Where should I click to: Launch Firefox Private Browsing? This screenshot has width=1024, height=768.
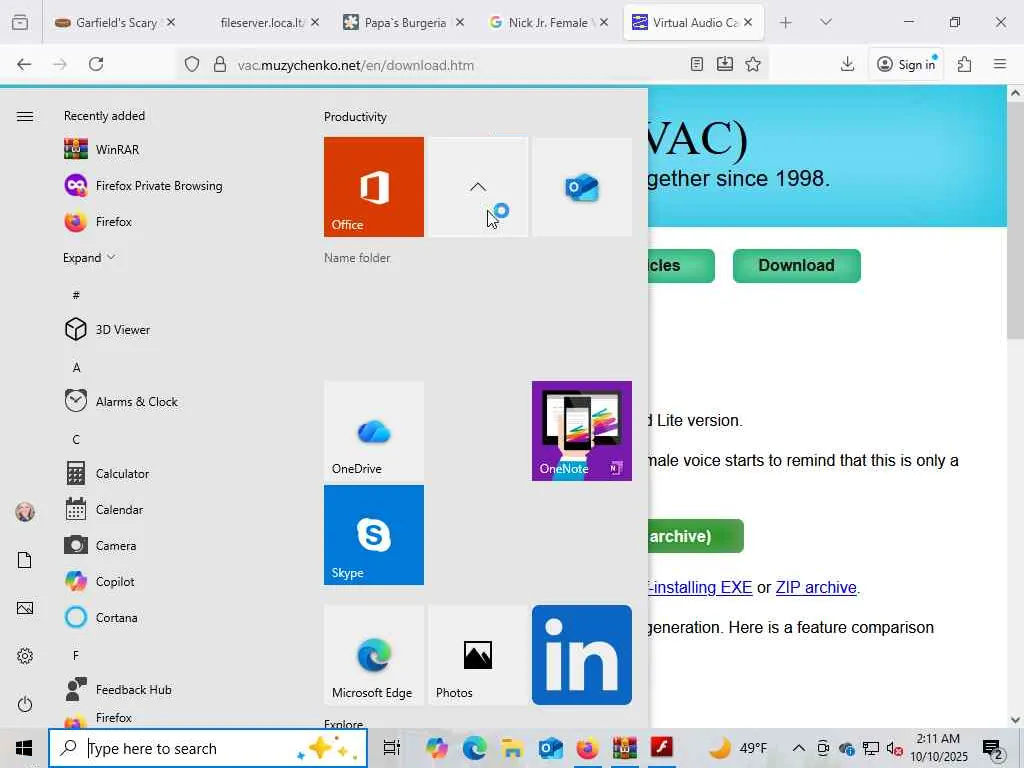[x=143, y=185]
